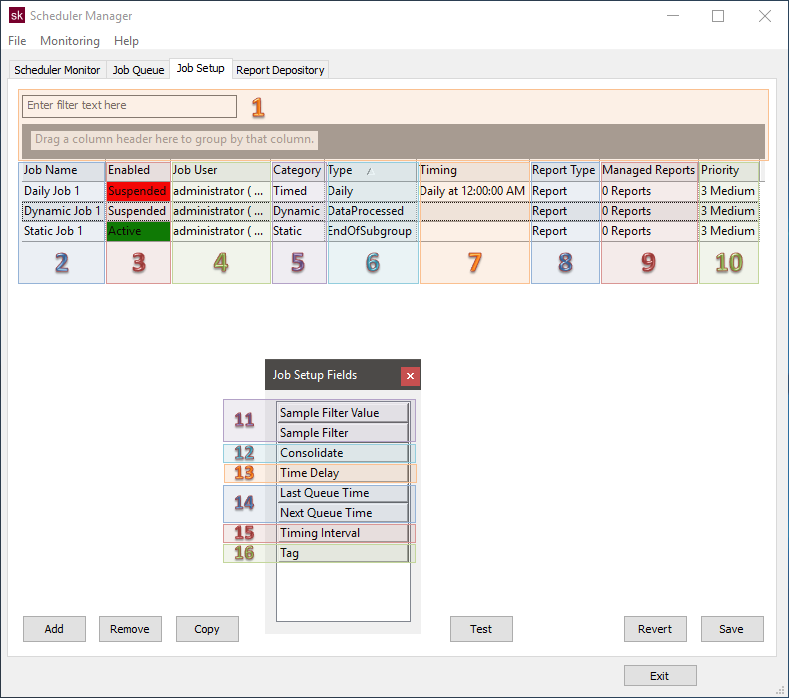This screenshot has width=789, height=698.
Task: Select the Time Delay field
Action: (342, 473)
